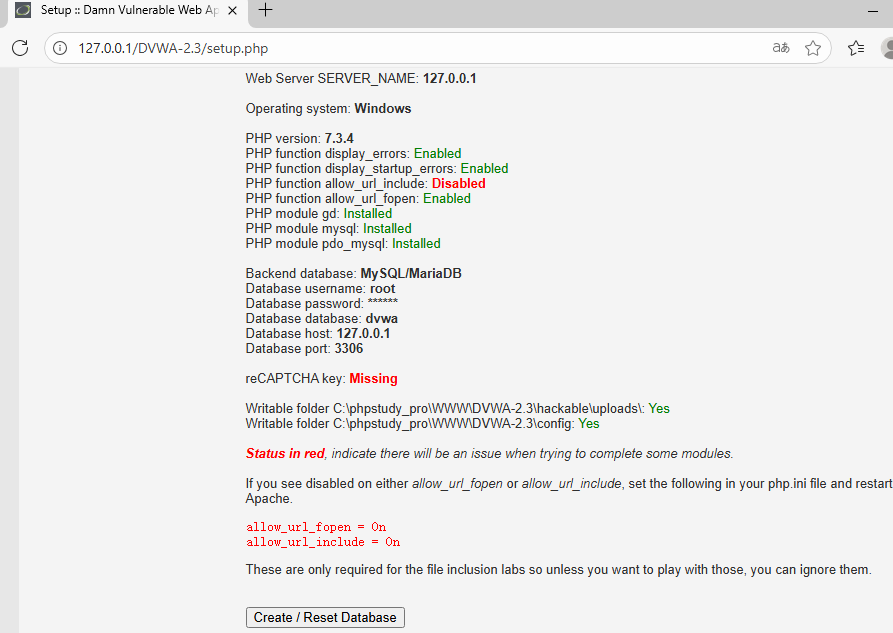
Task: Click Installed status for PHP module pdo_mysql
Action: (x=416, y=243)
